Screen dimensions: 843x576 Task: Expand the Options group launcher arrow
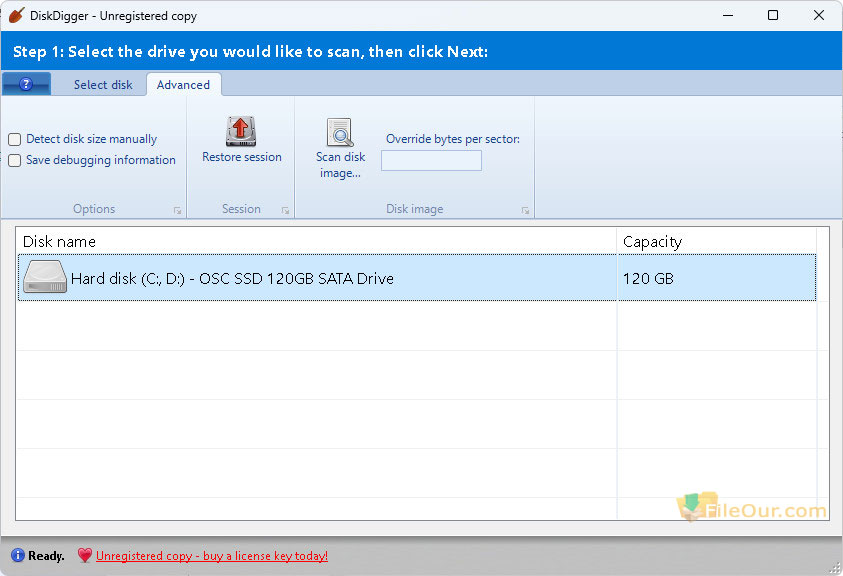tap(177, 211)
